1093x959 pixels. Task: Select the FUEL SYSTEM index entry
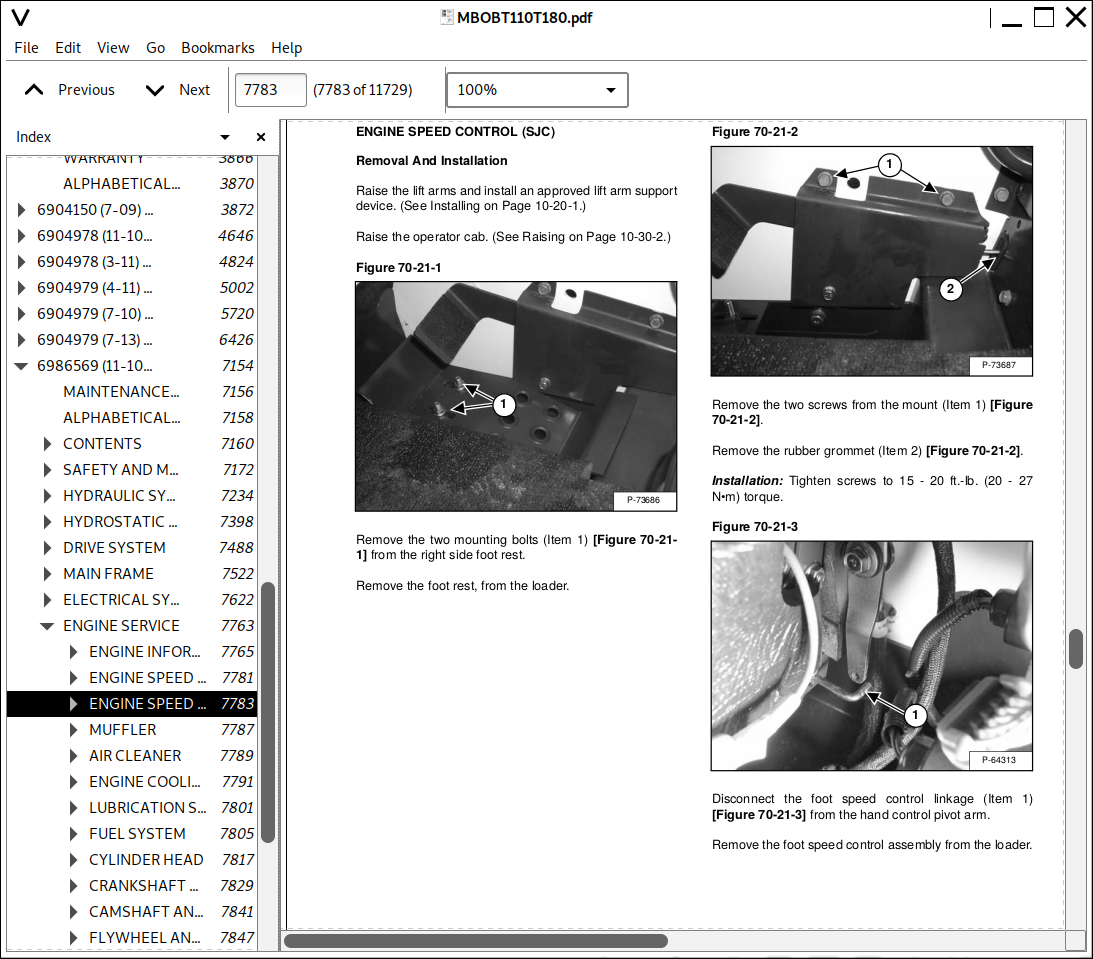(137, 834)
